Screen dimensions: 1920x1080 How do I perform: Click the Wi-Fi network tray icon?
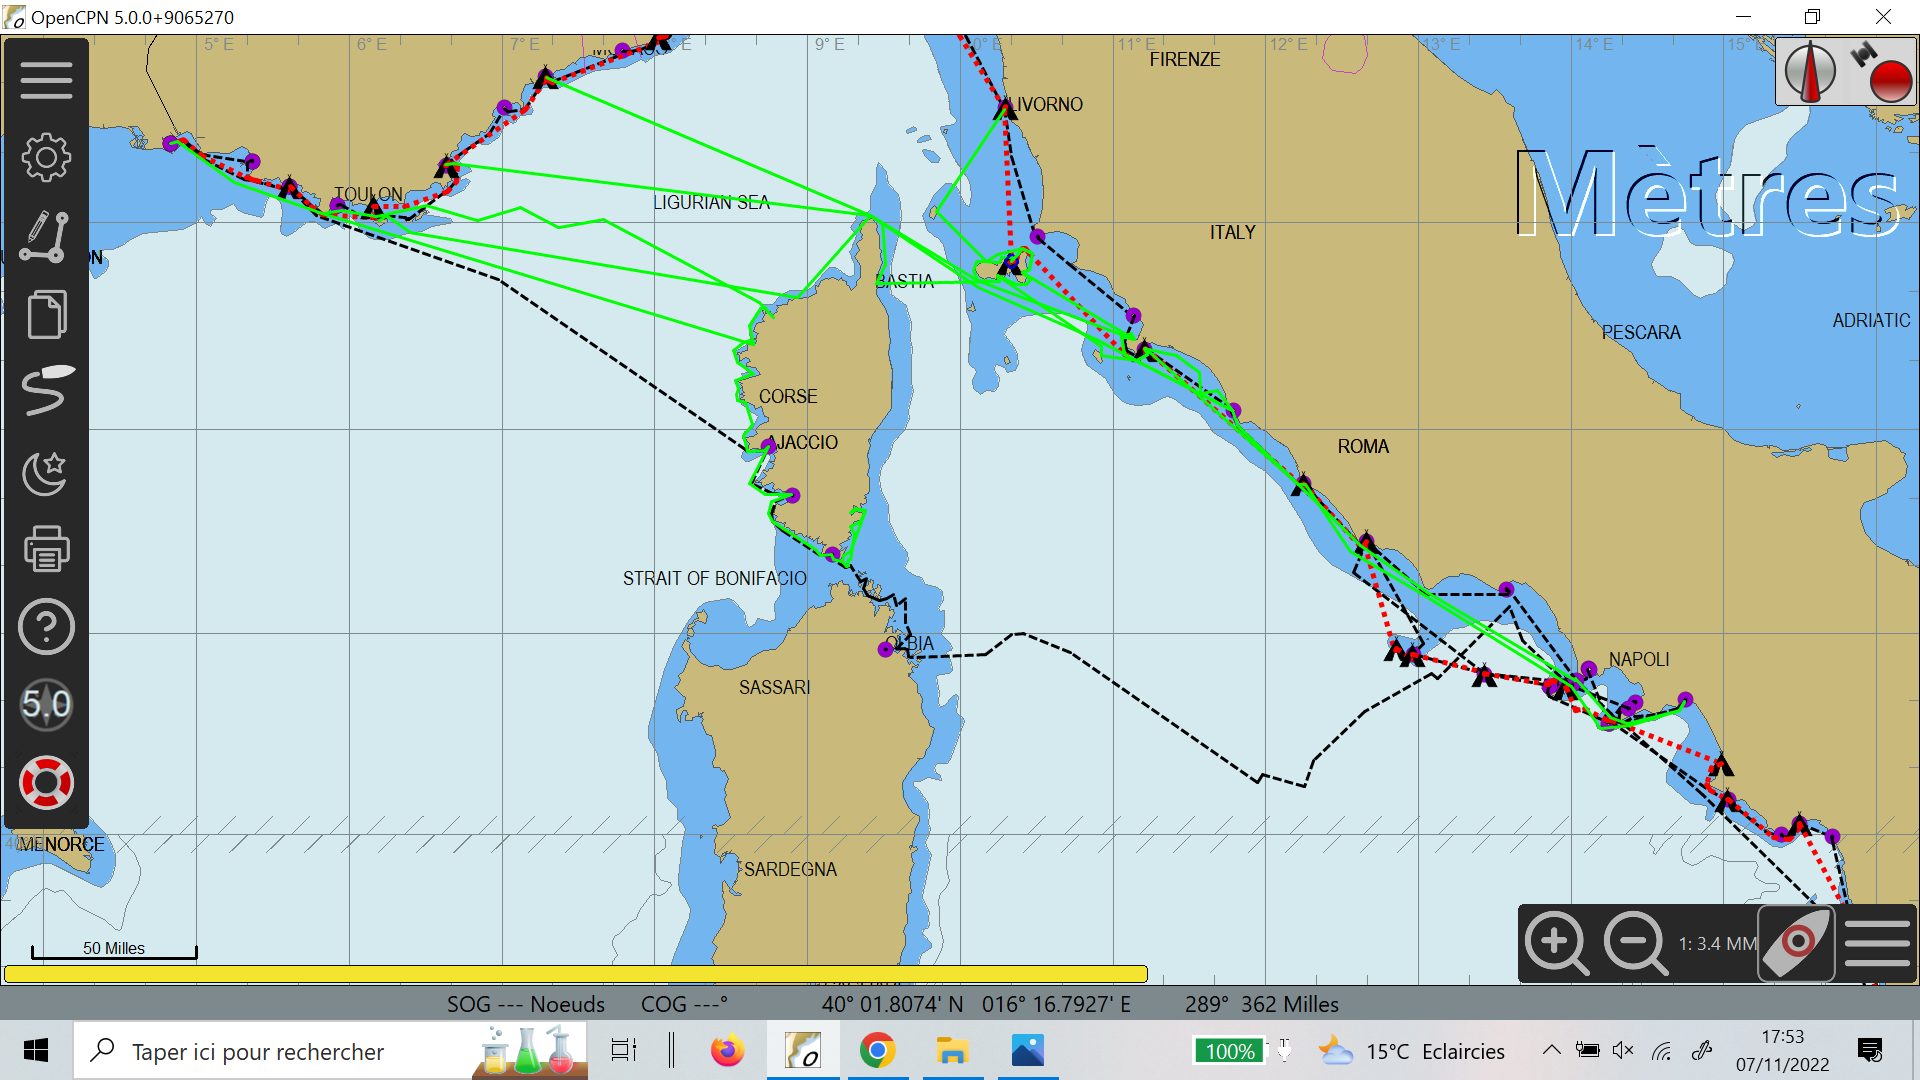click(1662, 1050)
